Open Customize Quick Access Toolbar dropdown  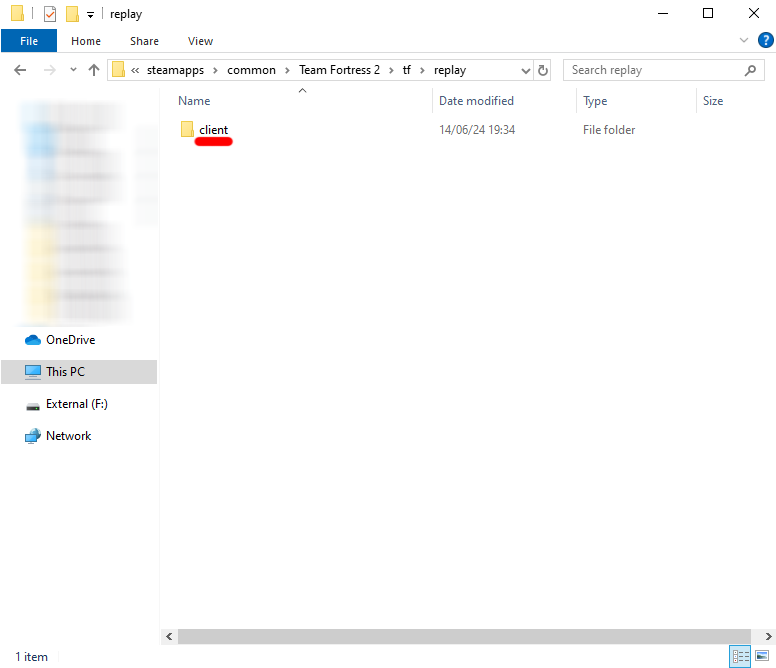click(x=91, y=15)
